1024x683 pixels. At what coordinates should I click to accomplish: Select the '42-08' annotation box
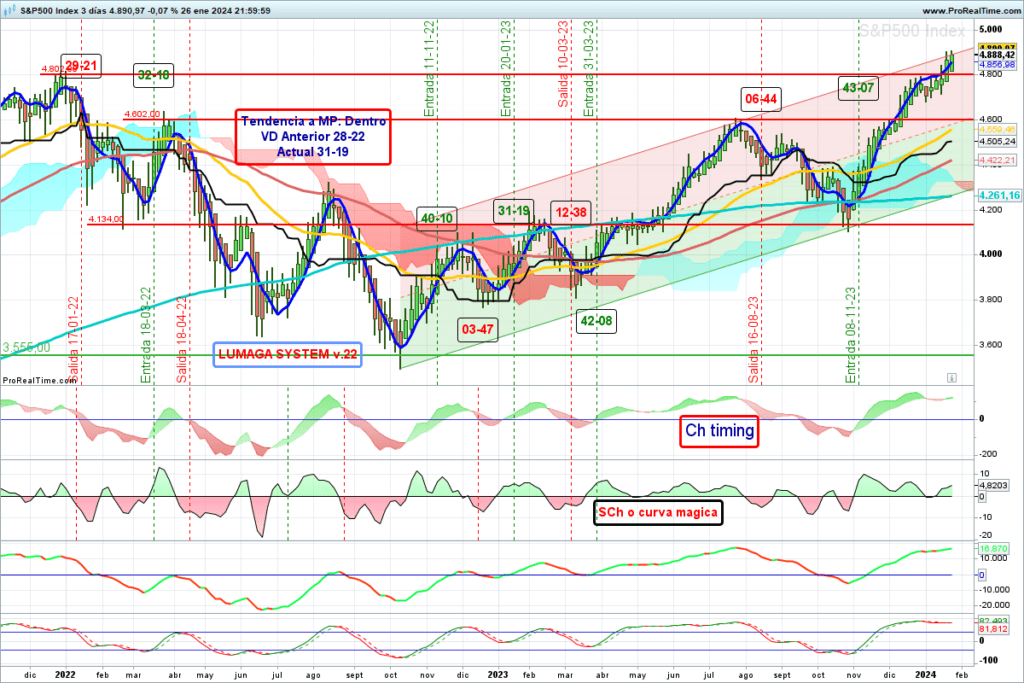coord(596,321)
